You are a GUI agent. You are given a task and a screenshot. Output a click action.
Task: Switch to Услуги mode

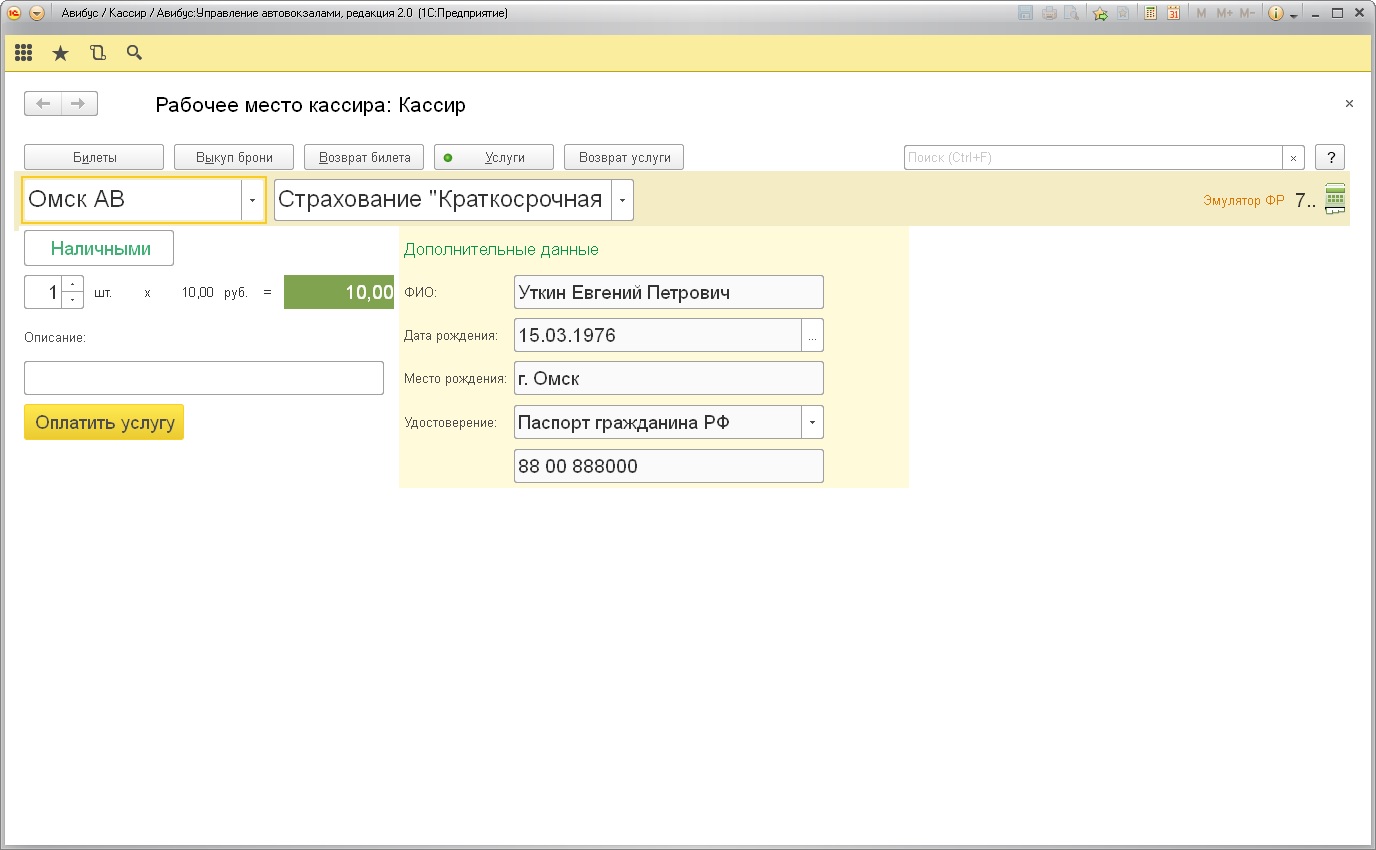click(x=494, y=158)
